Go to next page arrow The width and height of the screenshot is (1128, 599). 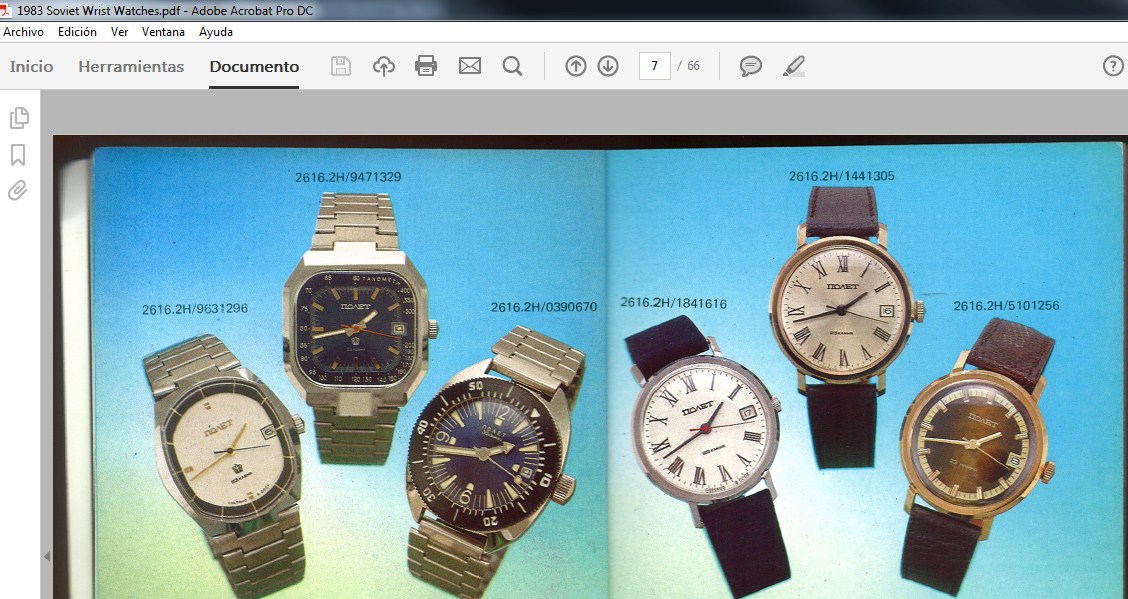click(x=608, y=66)
